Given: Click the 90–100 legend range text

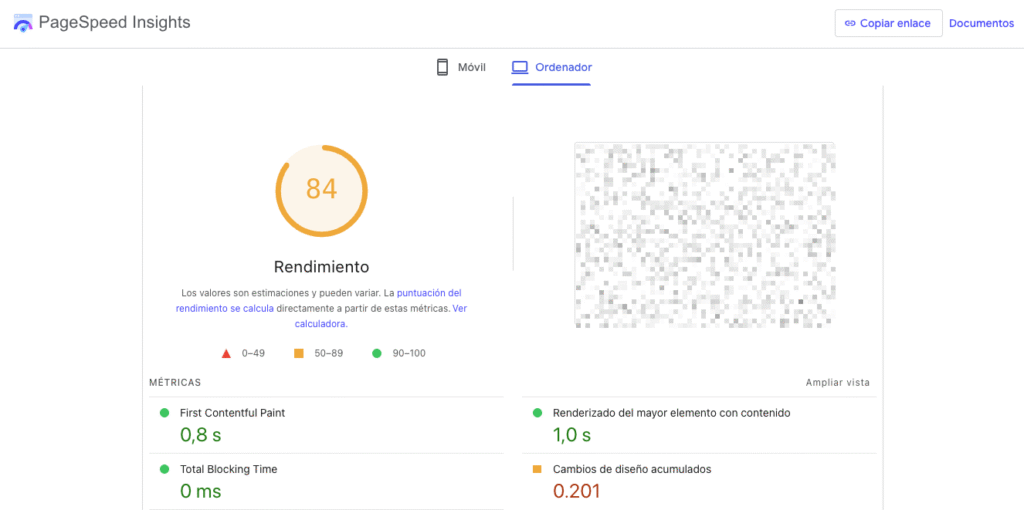Looking at the screenshot, I should 409,354.
